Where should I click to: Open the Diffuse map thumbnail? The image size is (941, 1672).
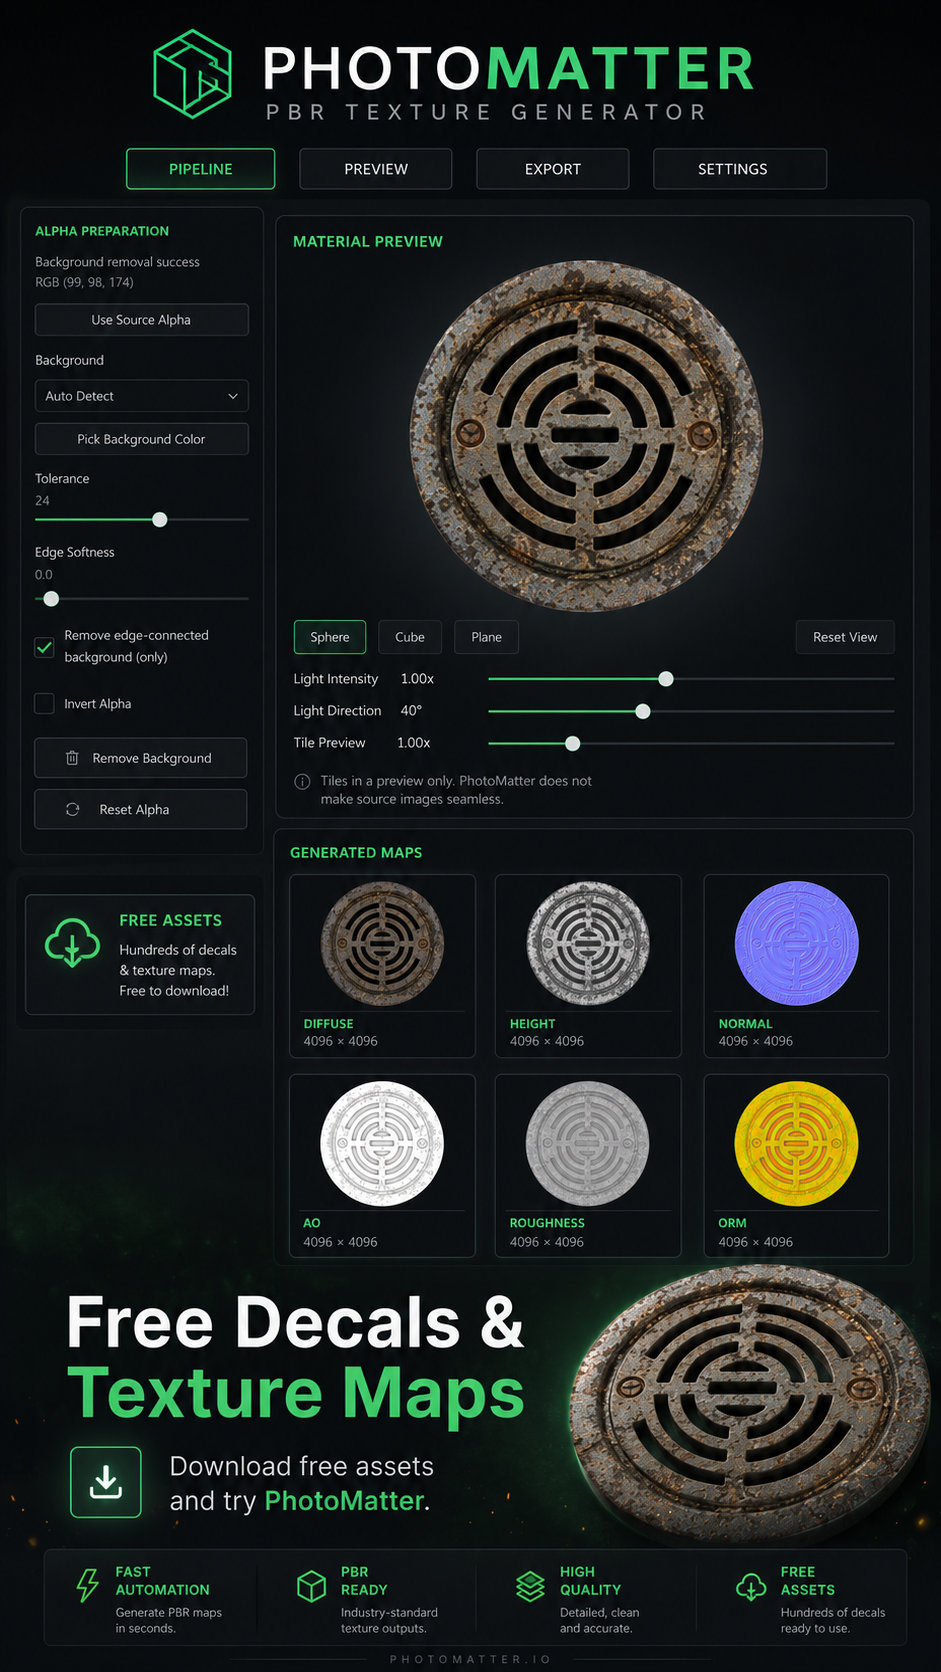click(382, 965)
